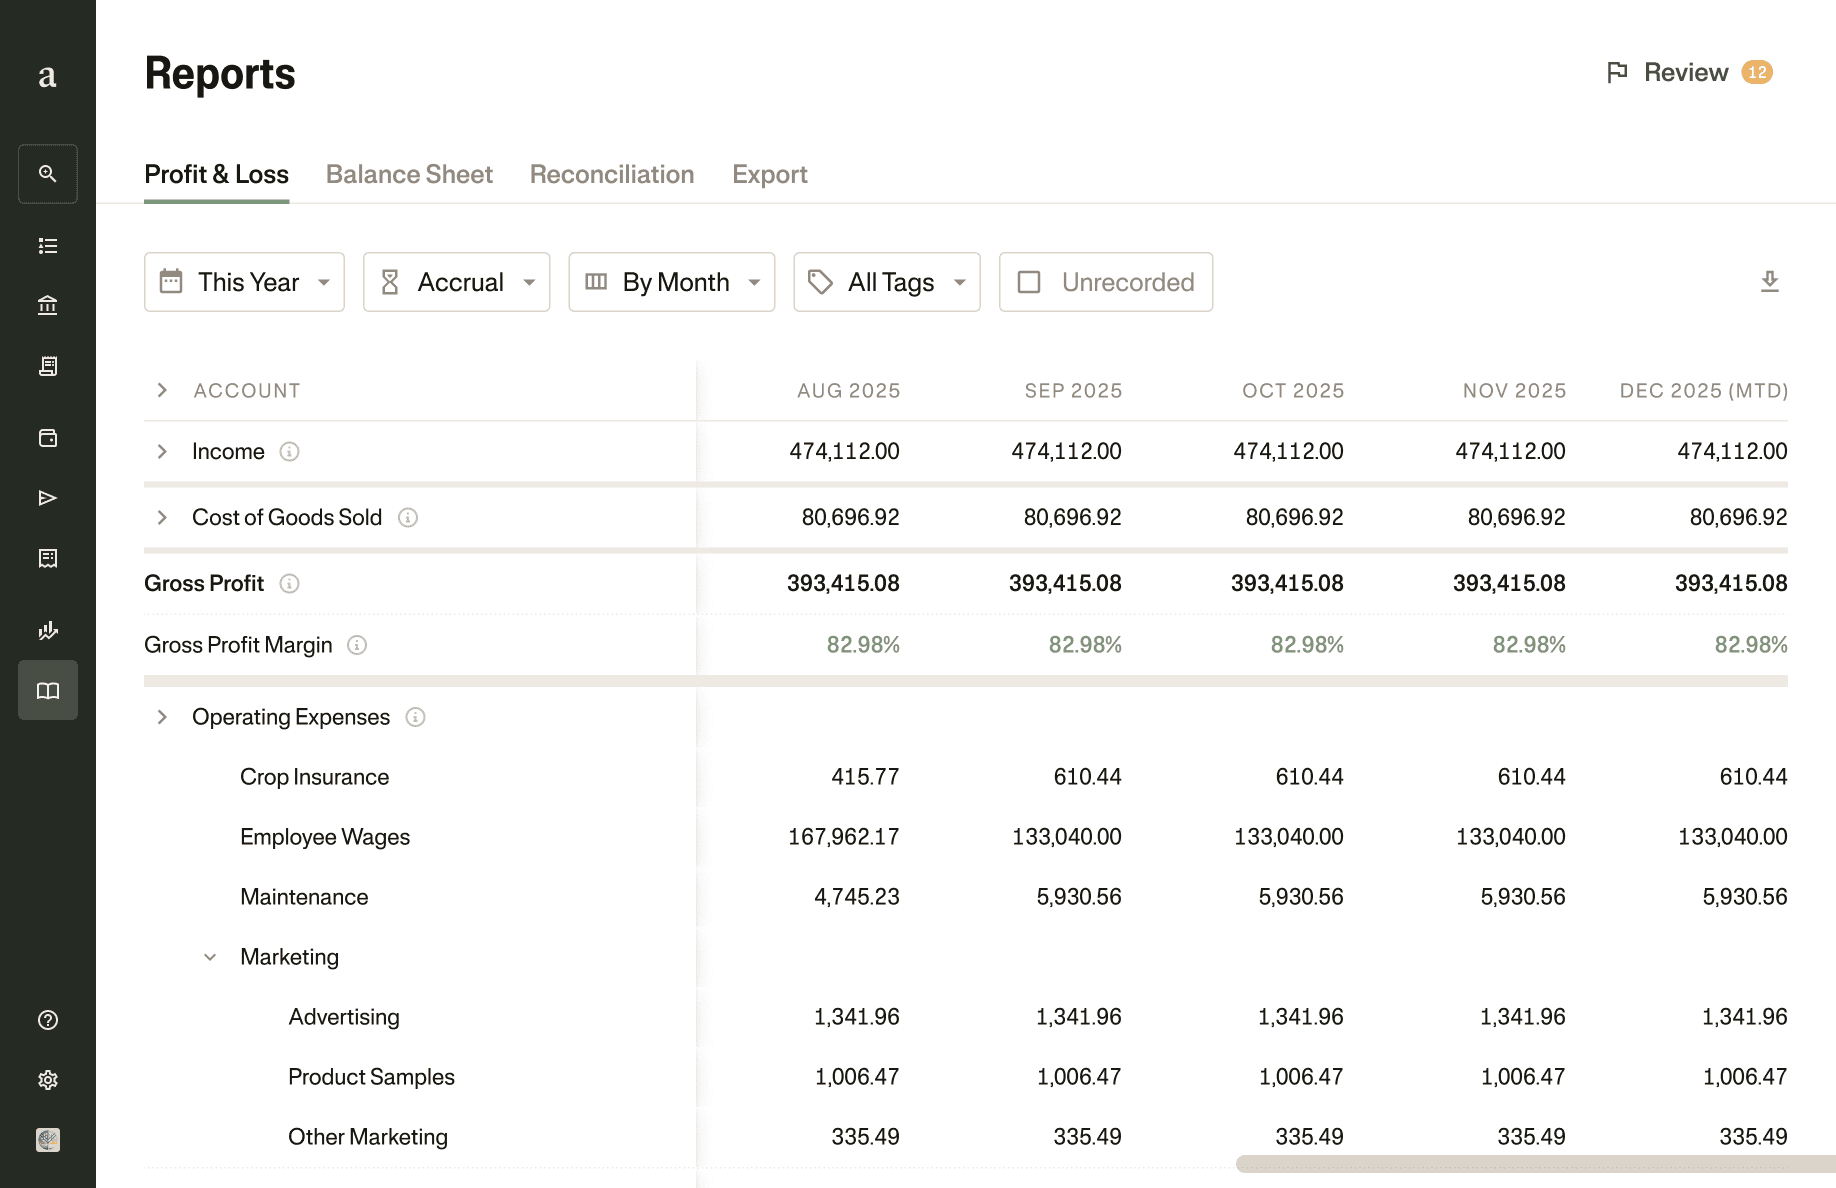
Task: Open the bank accounts sidebar icon
Action: click(47, 305)
